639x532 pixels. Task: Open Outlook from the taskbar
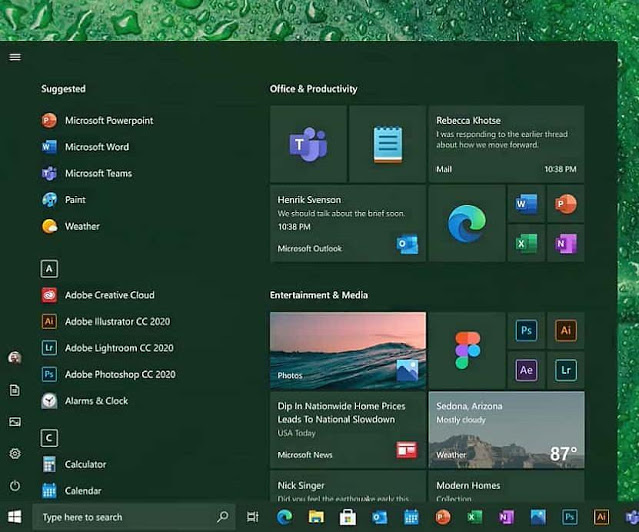point(379,517)
